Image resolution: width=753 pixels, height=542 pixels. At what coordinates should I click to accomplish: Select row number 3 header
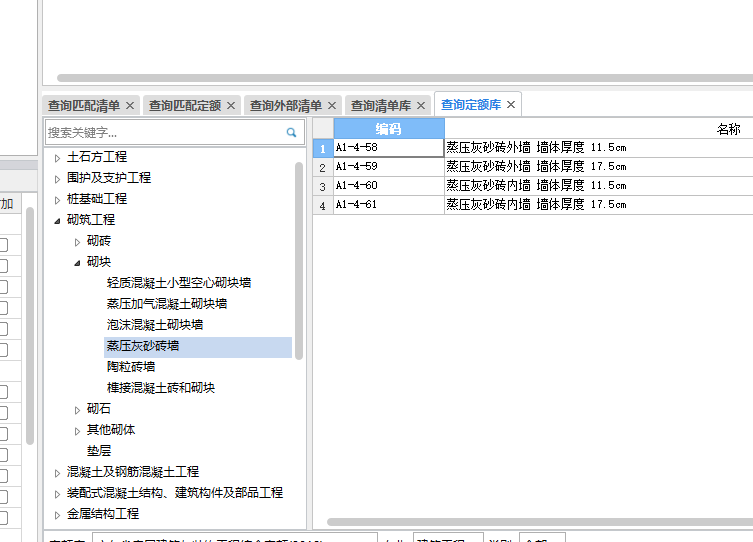point(323,186)
